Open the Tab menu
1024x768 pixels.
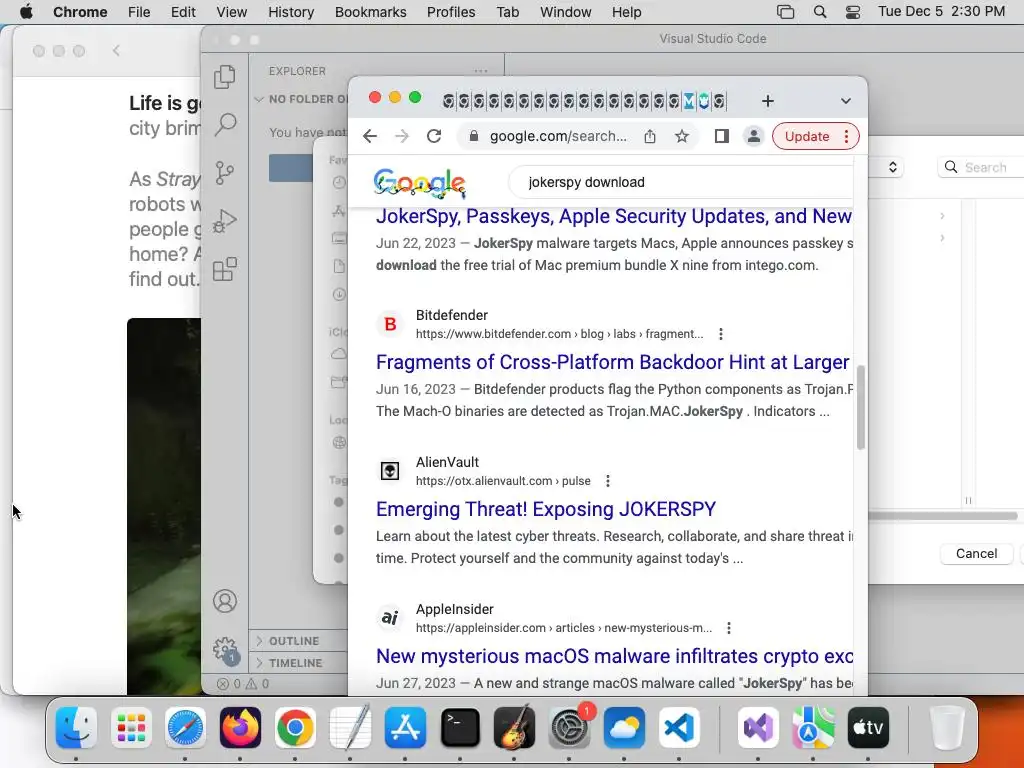point(507,12)
